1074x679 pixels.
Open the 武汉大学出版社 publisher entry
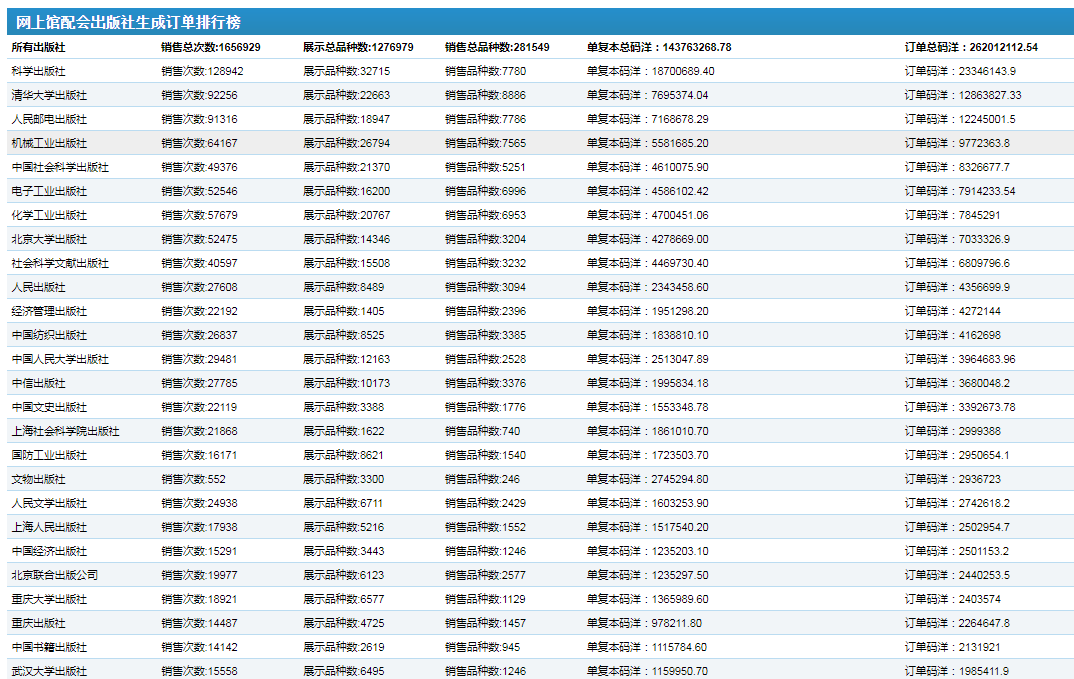(49, 671)
